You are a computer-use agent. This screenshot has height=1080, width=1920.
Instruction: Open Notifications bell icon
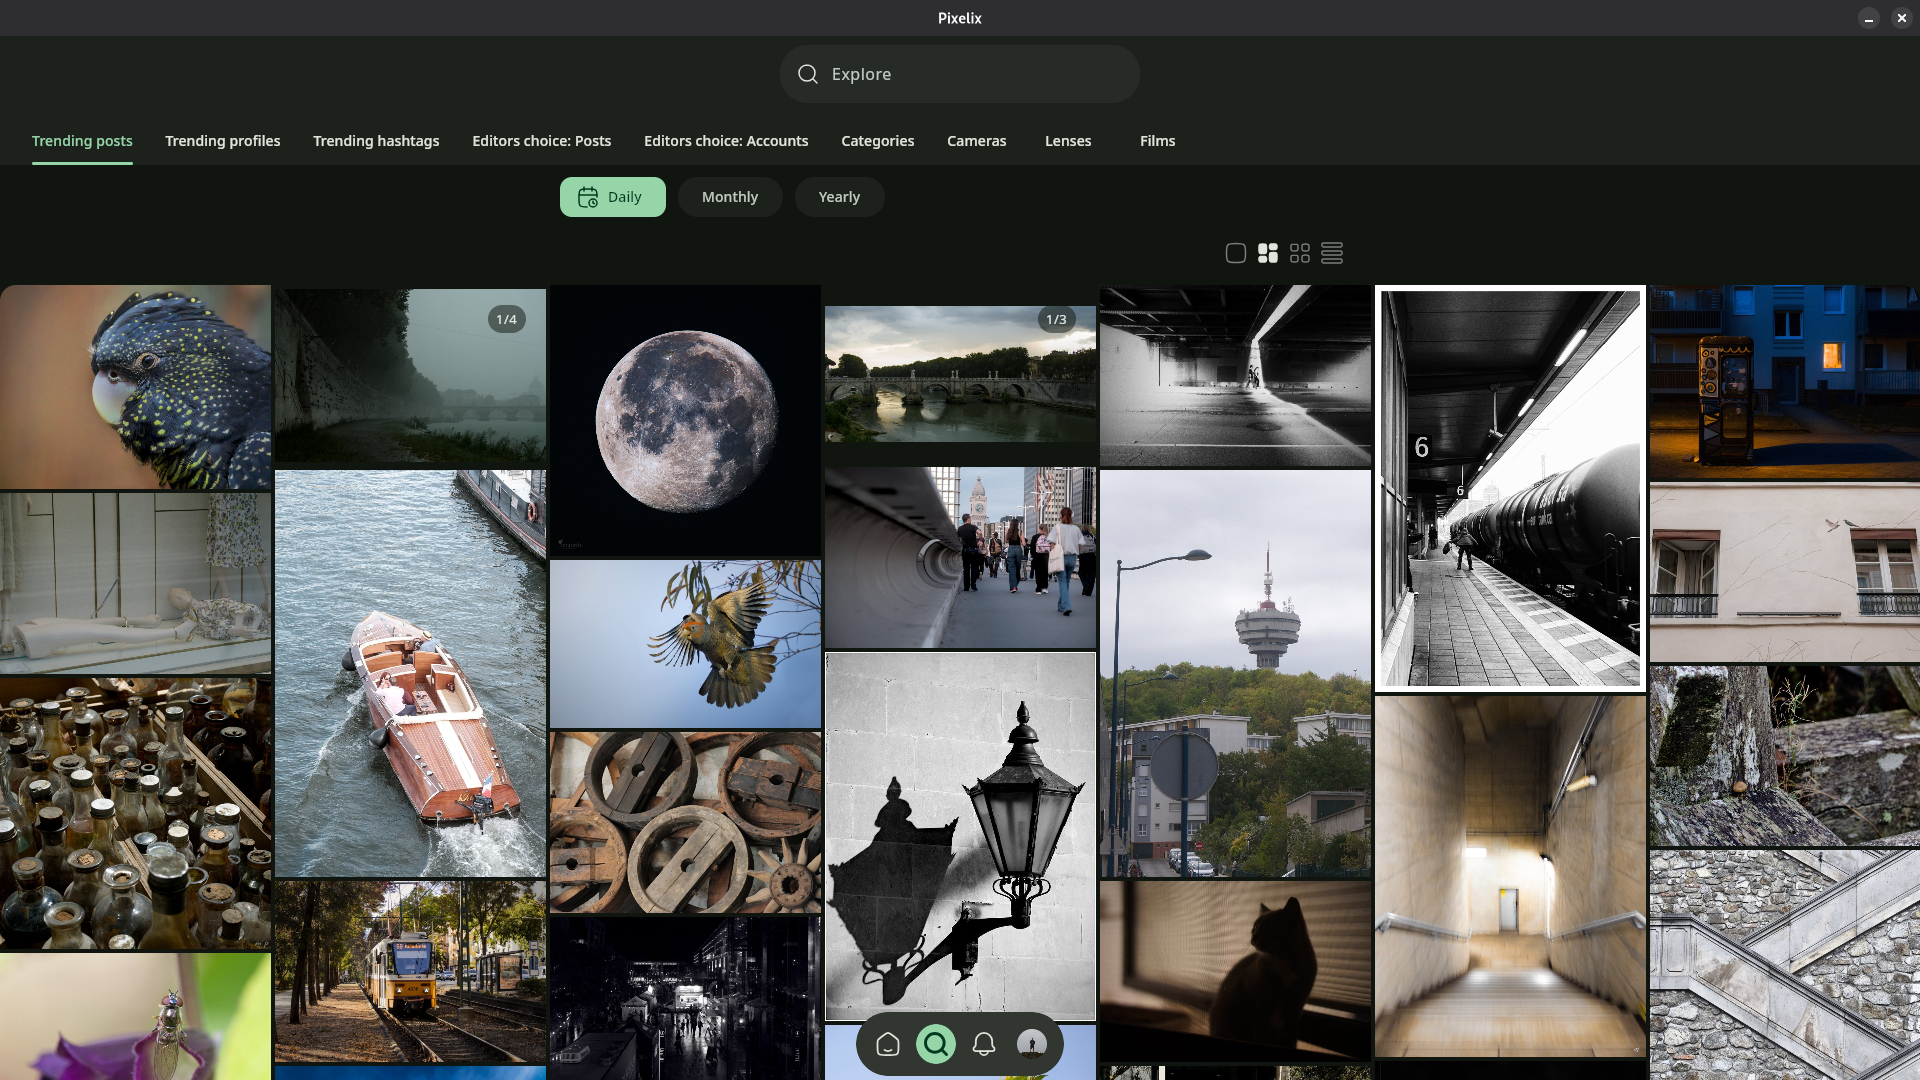pos(984,1044)
